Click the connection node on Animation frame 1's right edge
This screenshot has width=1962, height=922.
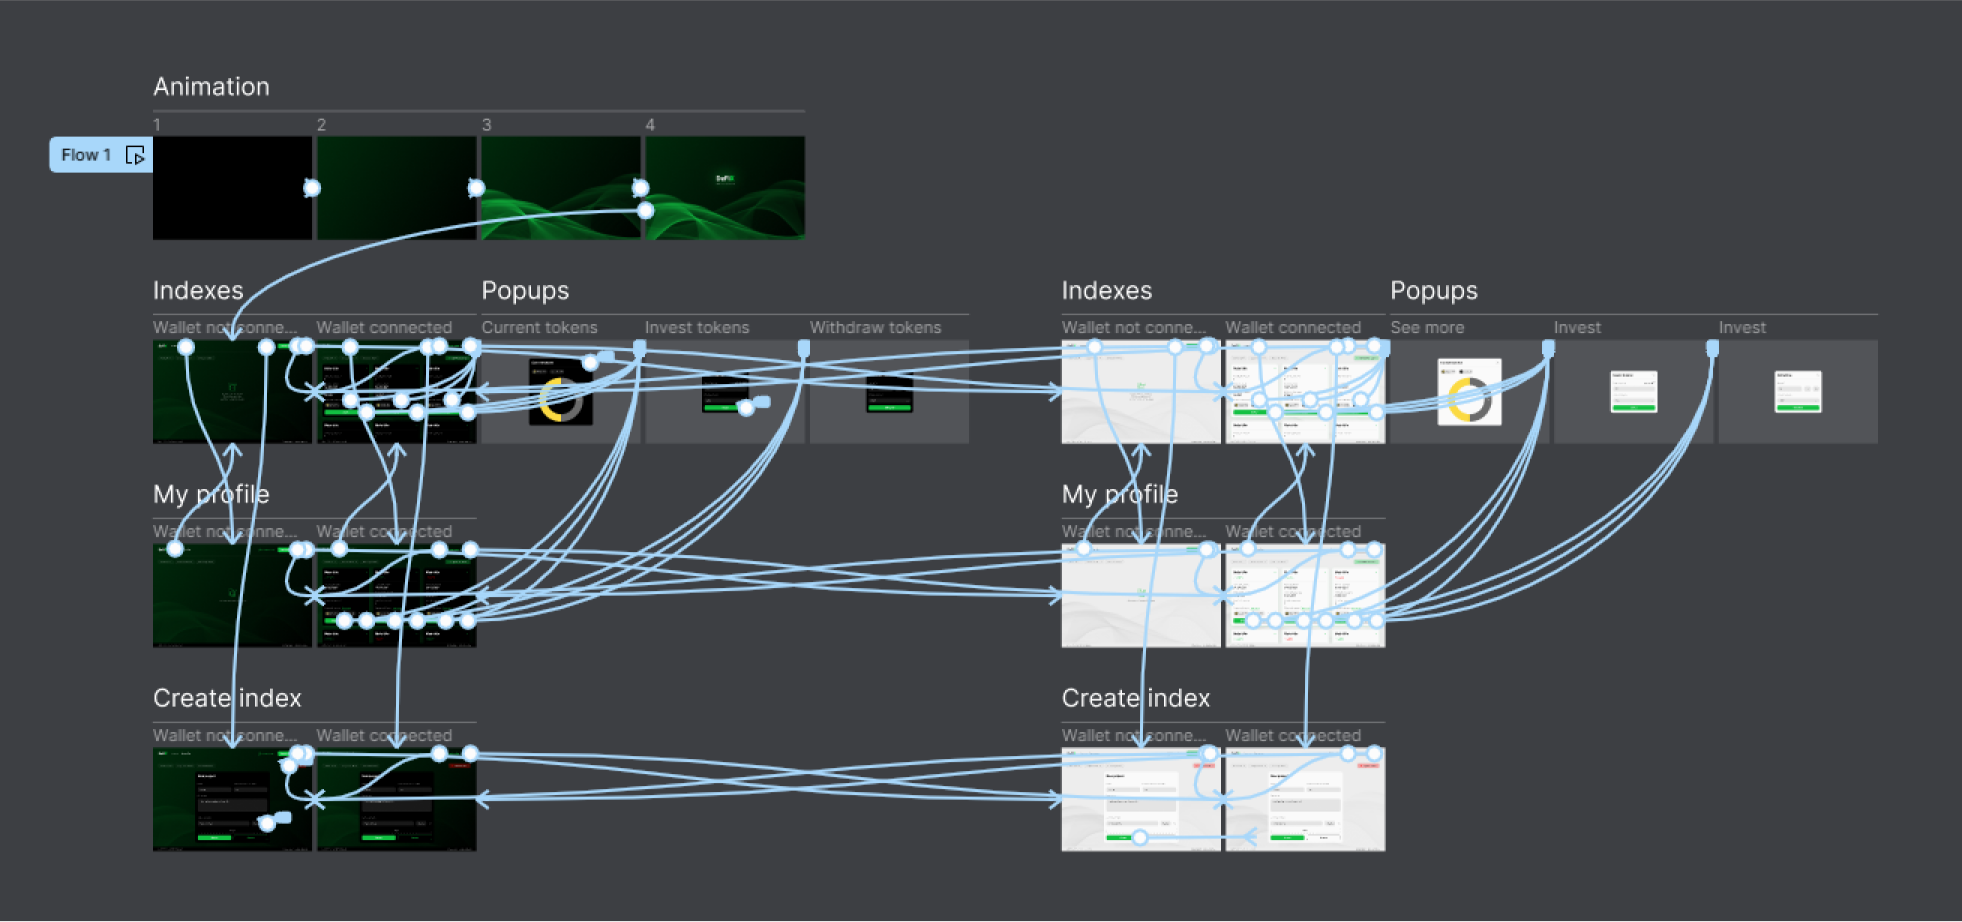tap(312, 188)
